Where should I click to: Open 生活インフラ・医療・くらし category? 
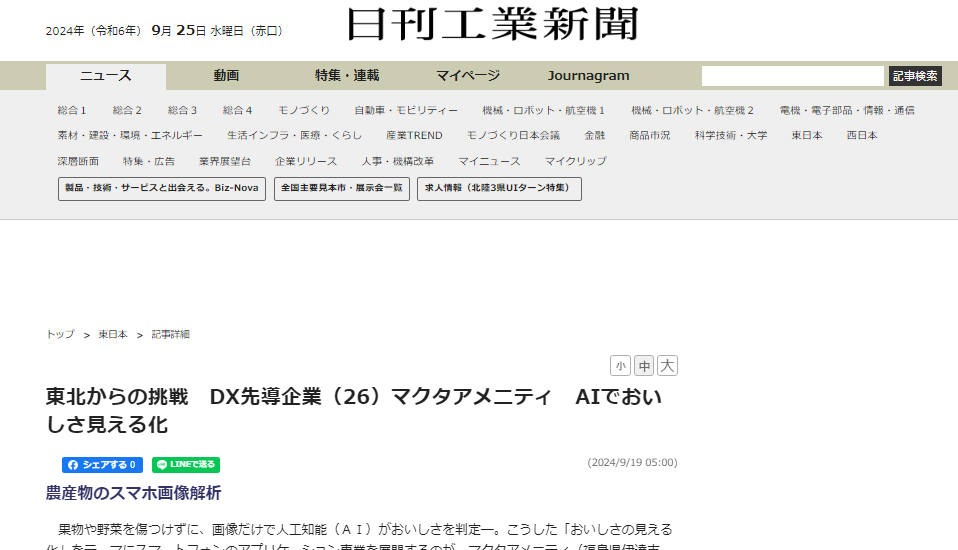pos(294,136)
